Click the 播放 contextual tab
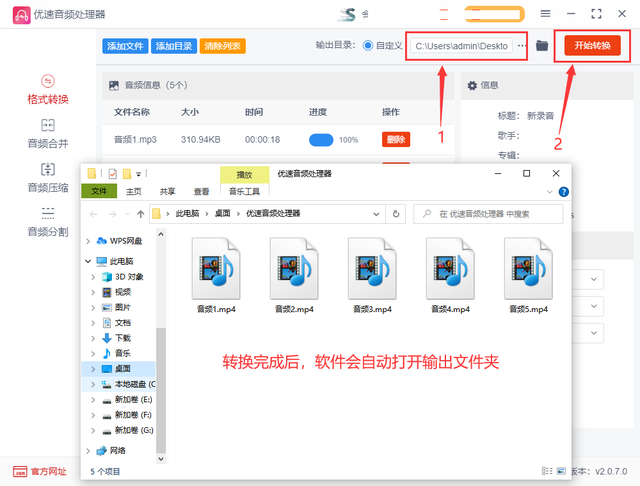The width and height of the screenshot is (640, 486). (244, 175)
